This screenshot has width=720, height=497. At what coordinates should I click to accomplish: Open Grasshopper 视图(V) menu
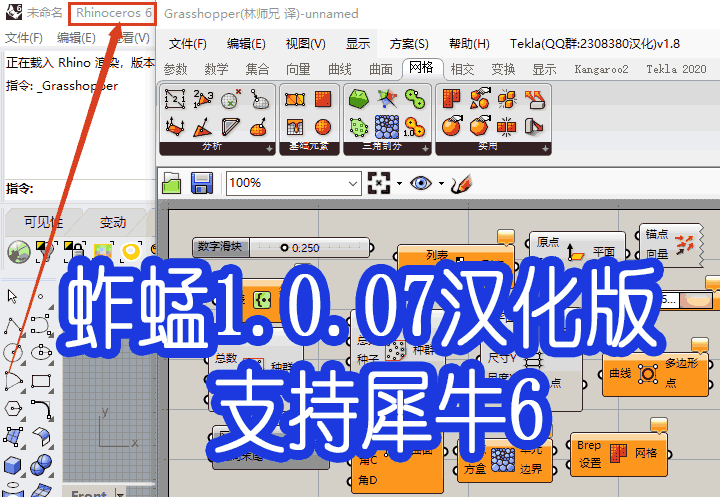[x=305, y=44]
